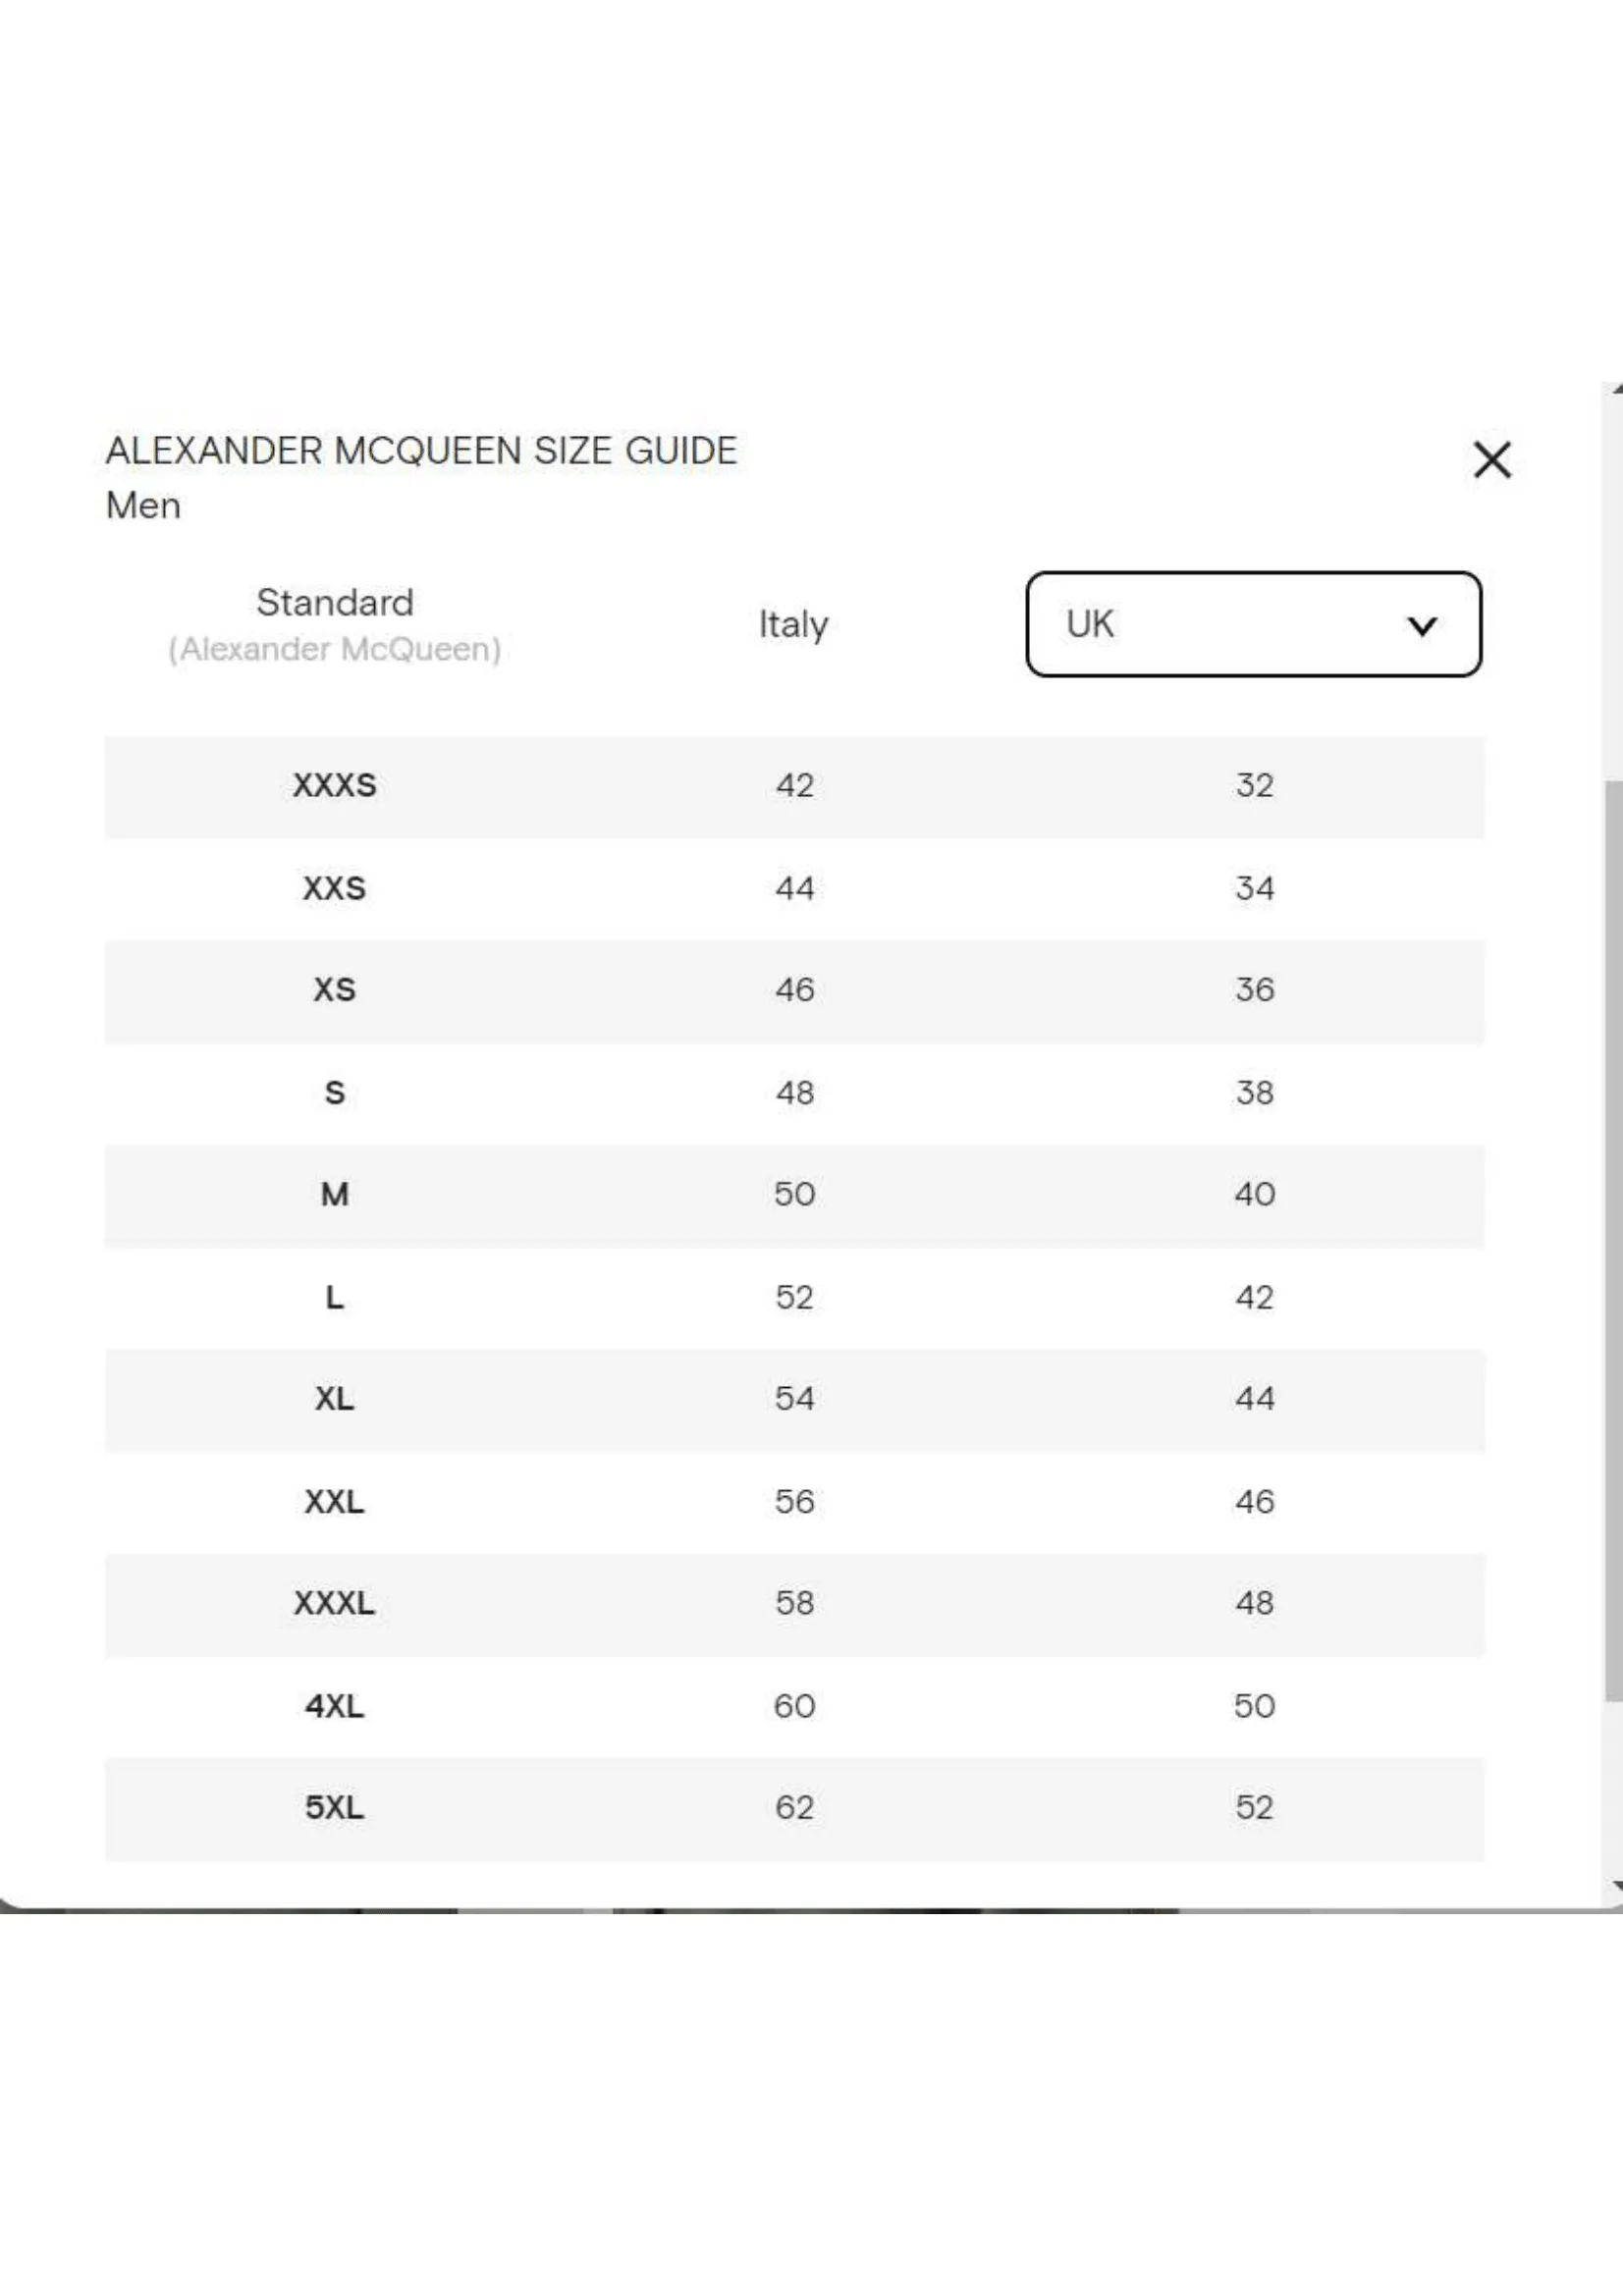The width and height of the screenshot is (1623, 2296).
Task: Open the UK region dropdown
Action: [1253, 624]
